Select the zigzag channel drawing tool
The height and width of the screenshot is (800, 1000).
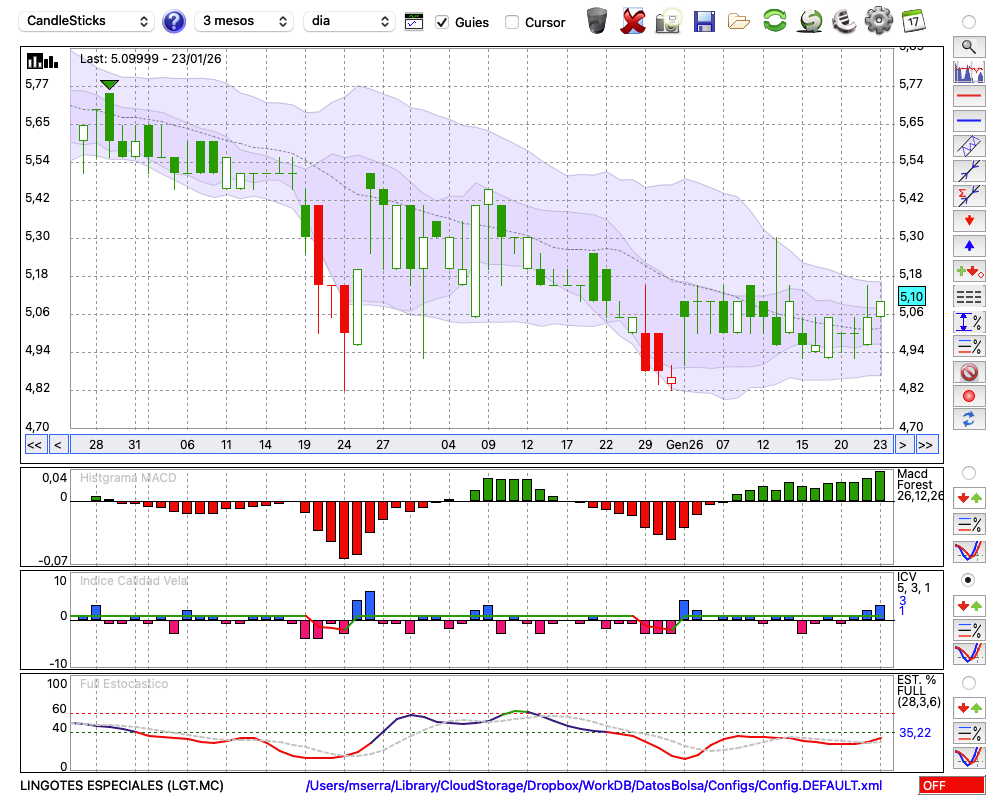coord(969,145)
